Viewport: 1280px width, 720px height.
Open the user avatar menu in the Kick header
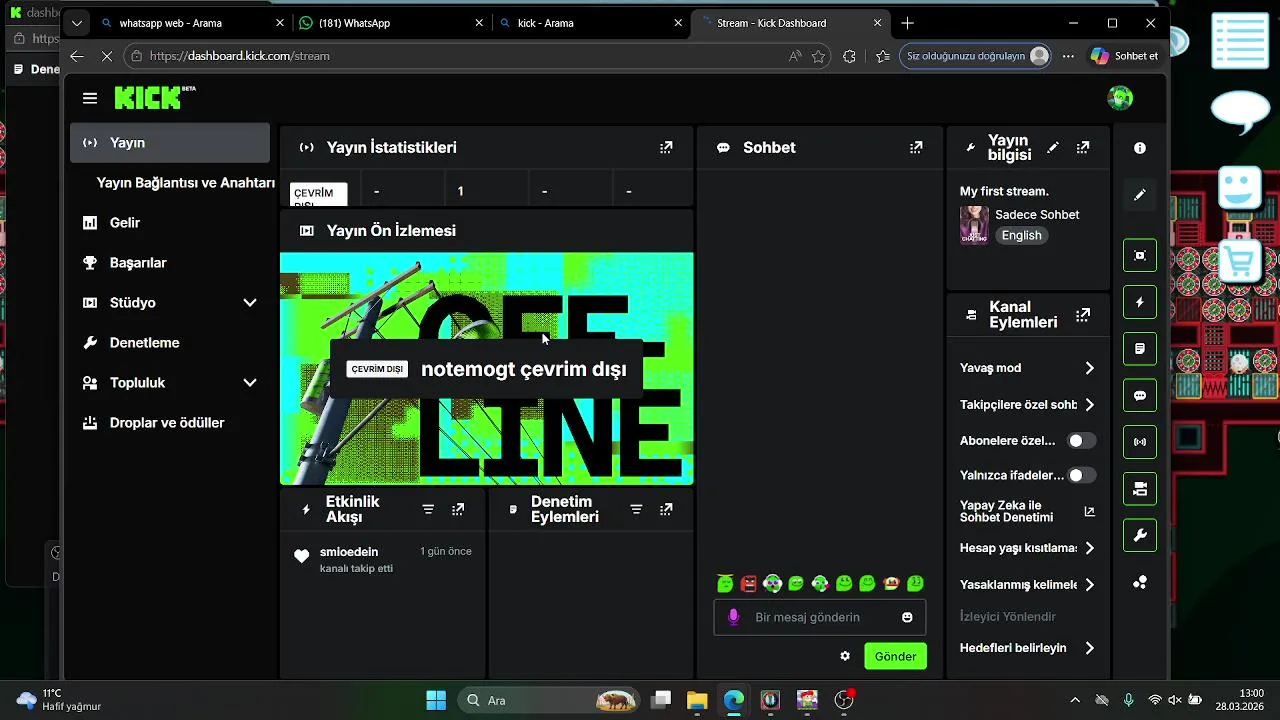[1120, 98]
